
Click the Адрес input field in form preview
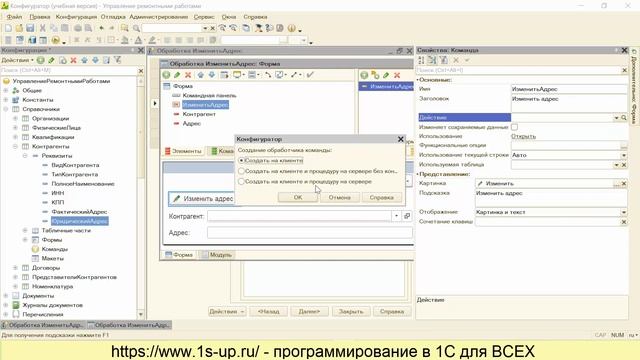pos(310,233)
